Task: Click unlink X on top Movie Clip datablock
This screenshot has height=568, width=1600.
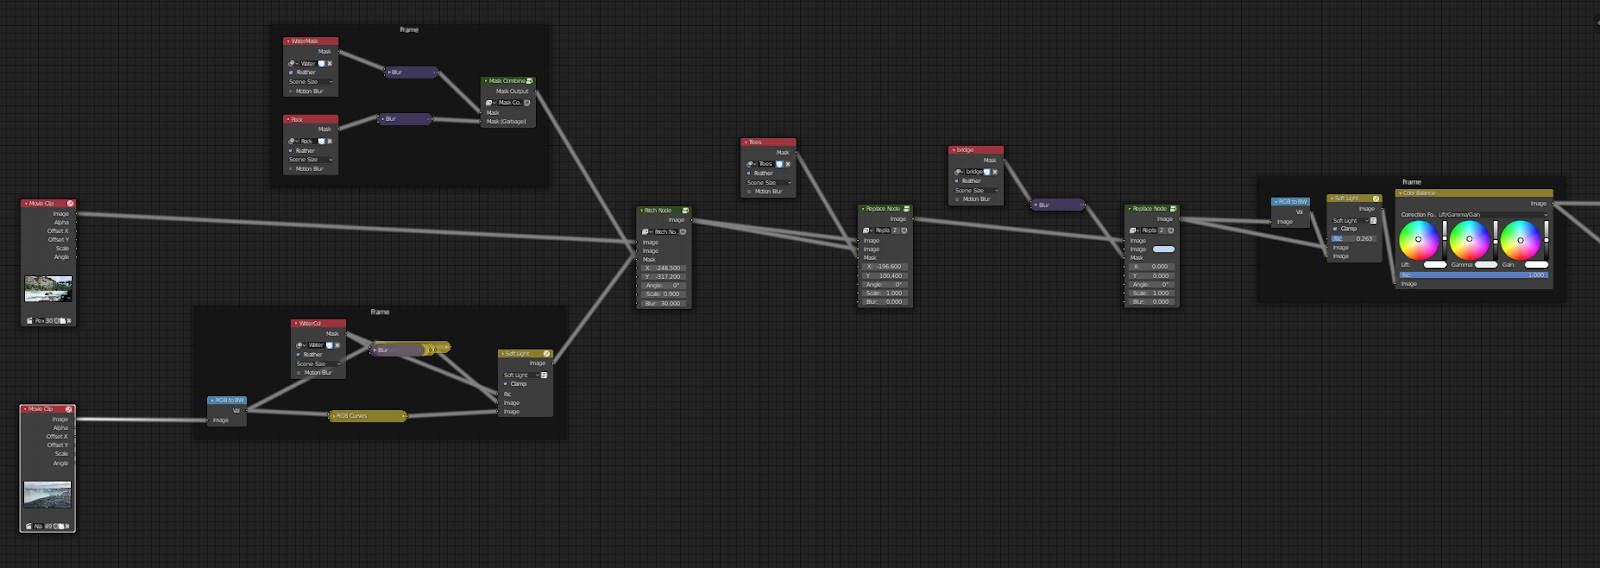Action: (x=69, y=321)
